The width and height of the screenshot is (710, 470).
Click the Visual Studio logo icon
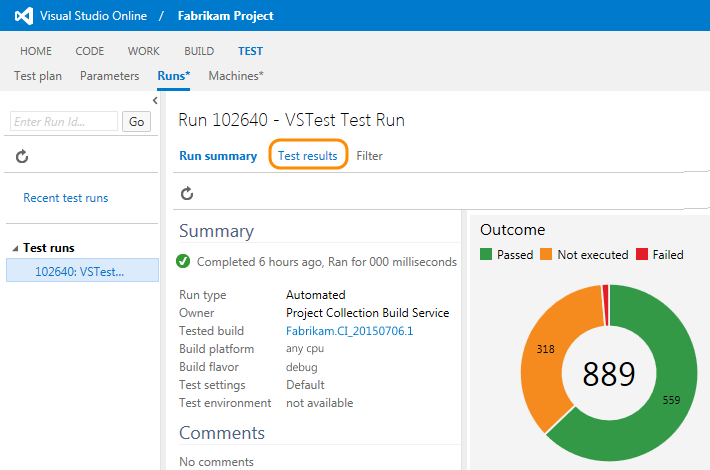point(22,16)
